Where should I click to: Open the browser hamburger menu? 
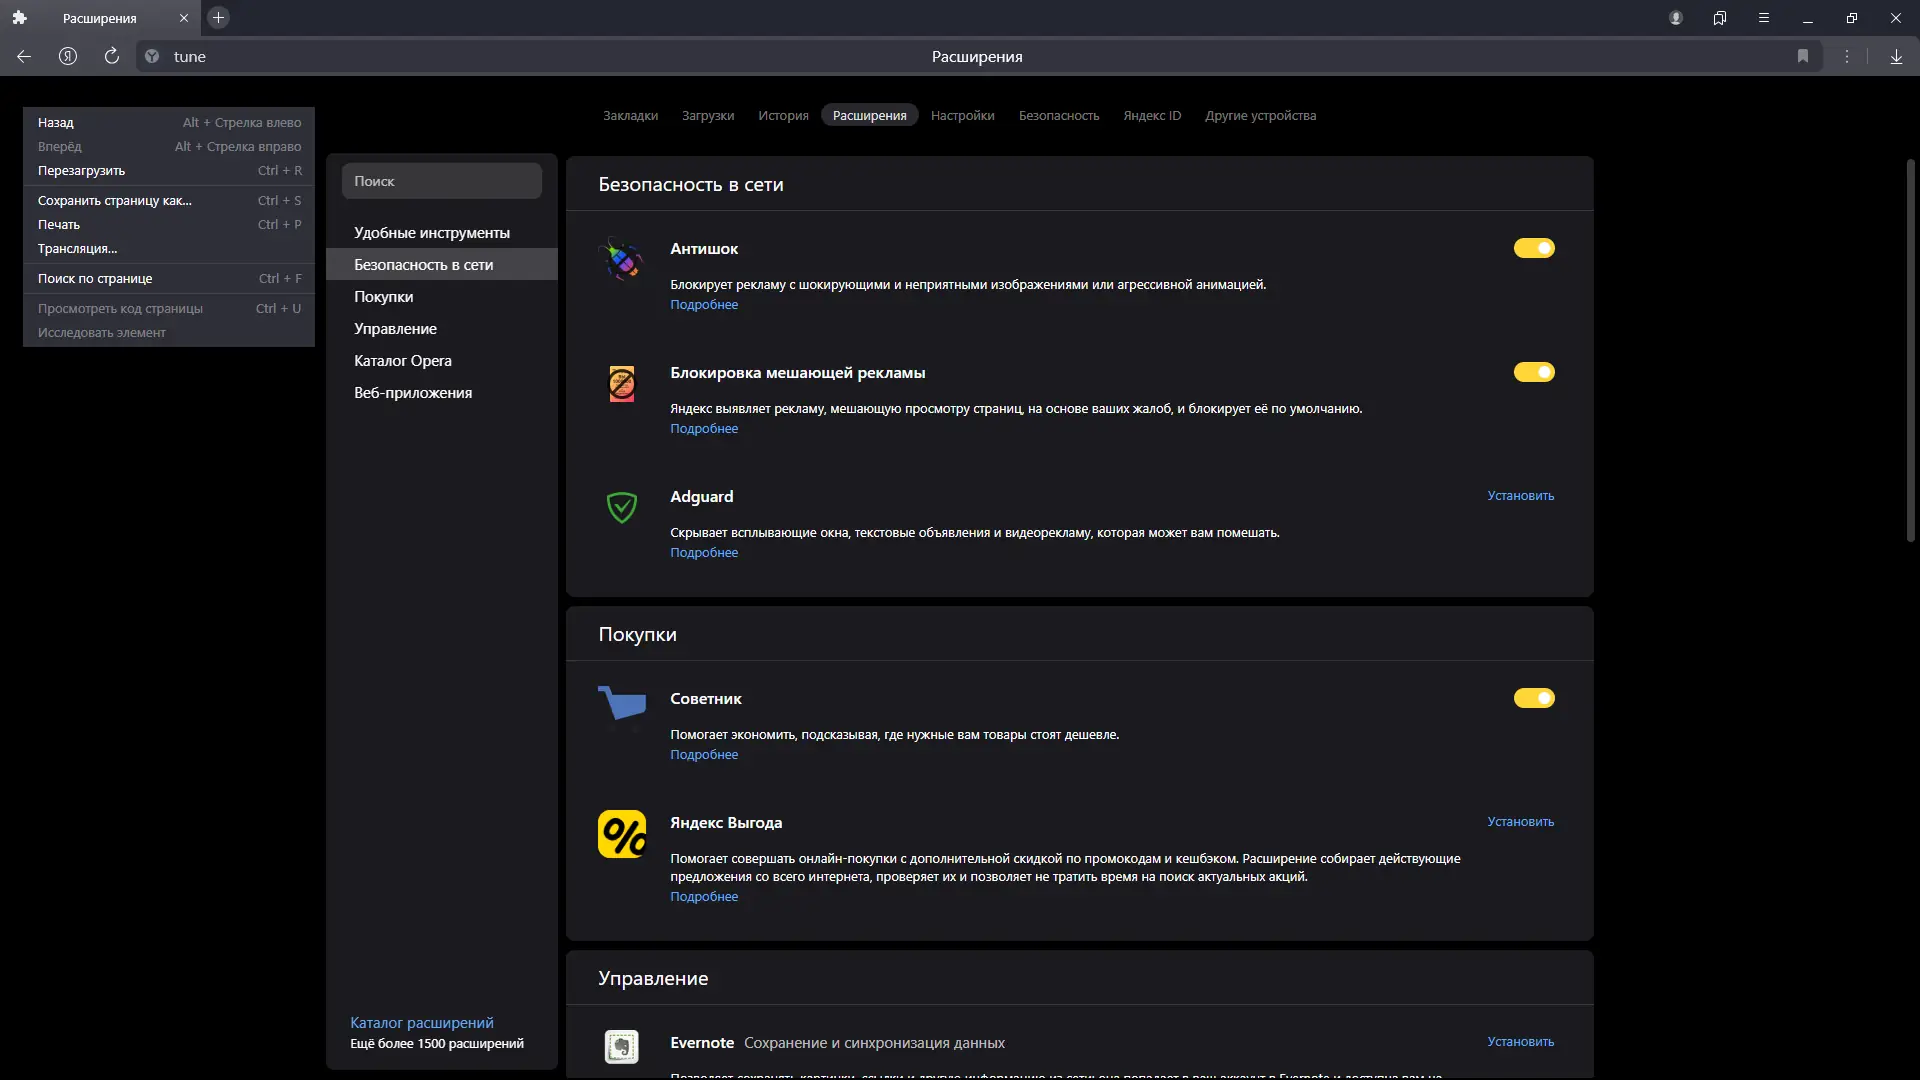(x=1764, y=18)
